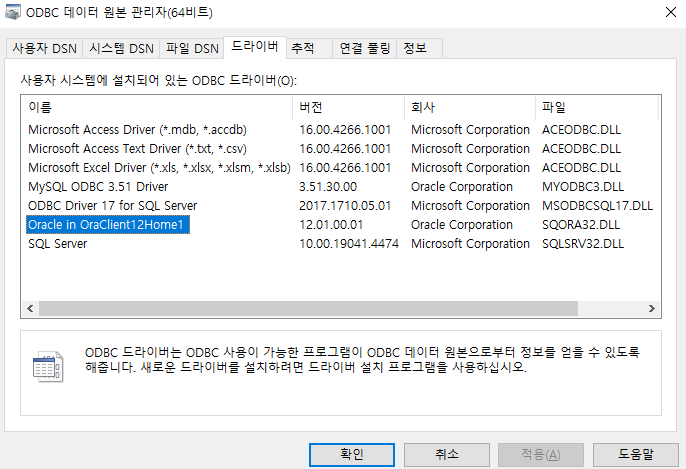The image size is (686, 469).
Task: Select the 드라이버 tab
Action: pos(255,46)
